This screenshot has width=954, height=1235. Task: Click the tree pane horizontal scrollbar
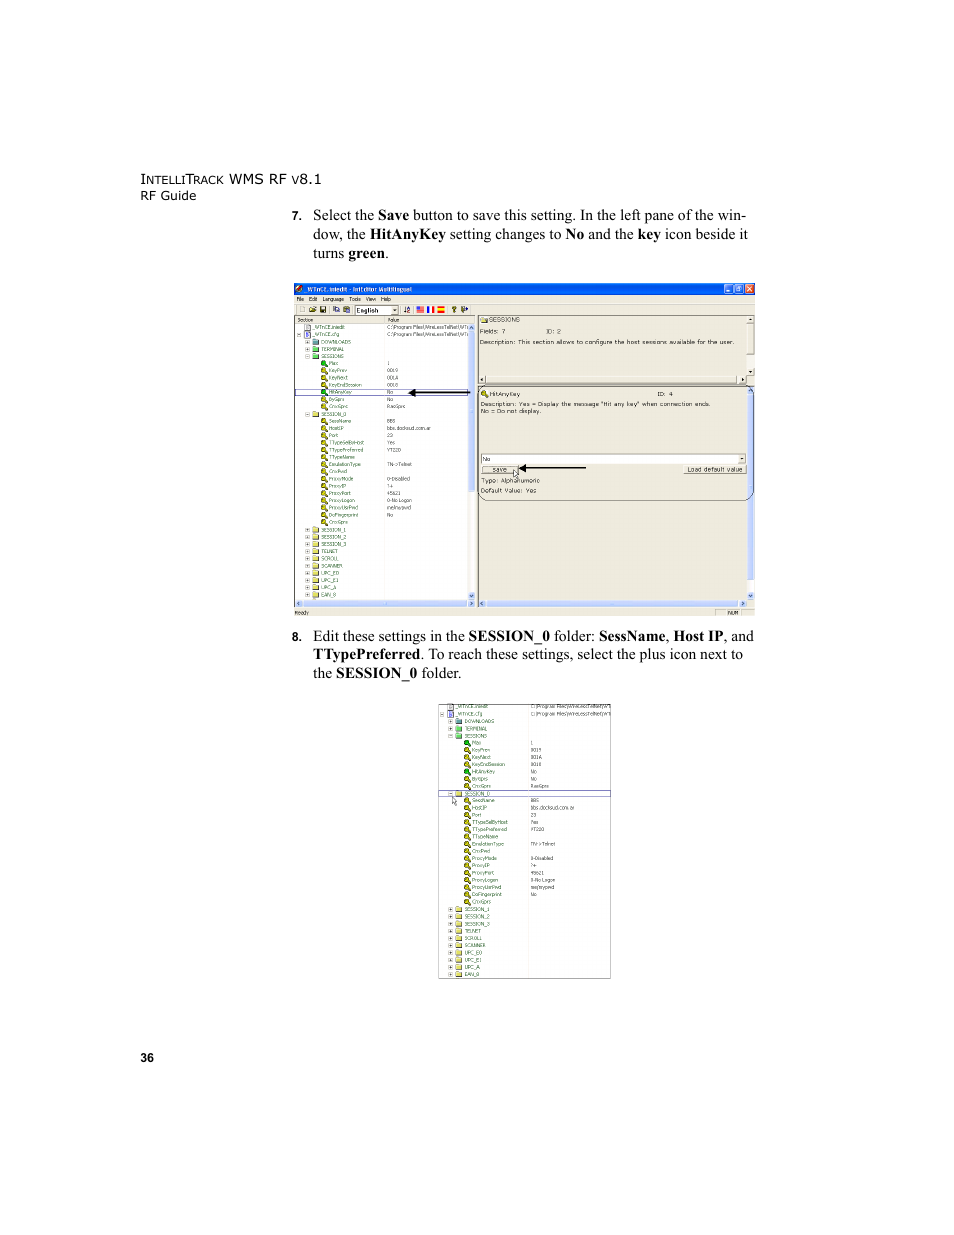pyautogui.click(x=384, y=604)
